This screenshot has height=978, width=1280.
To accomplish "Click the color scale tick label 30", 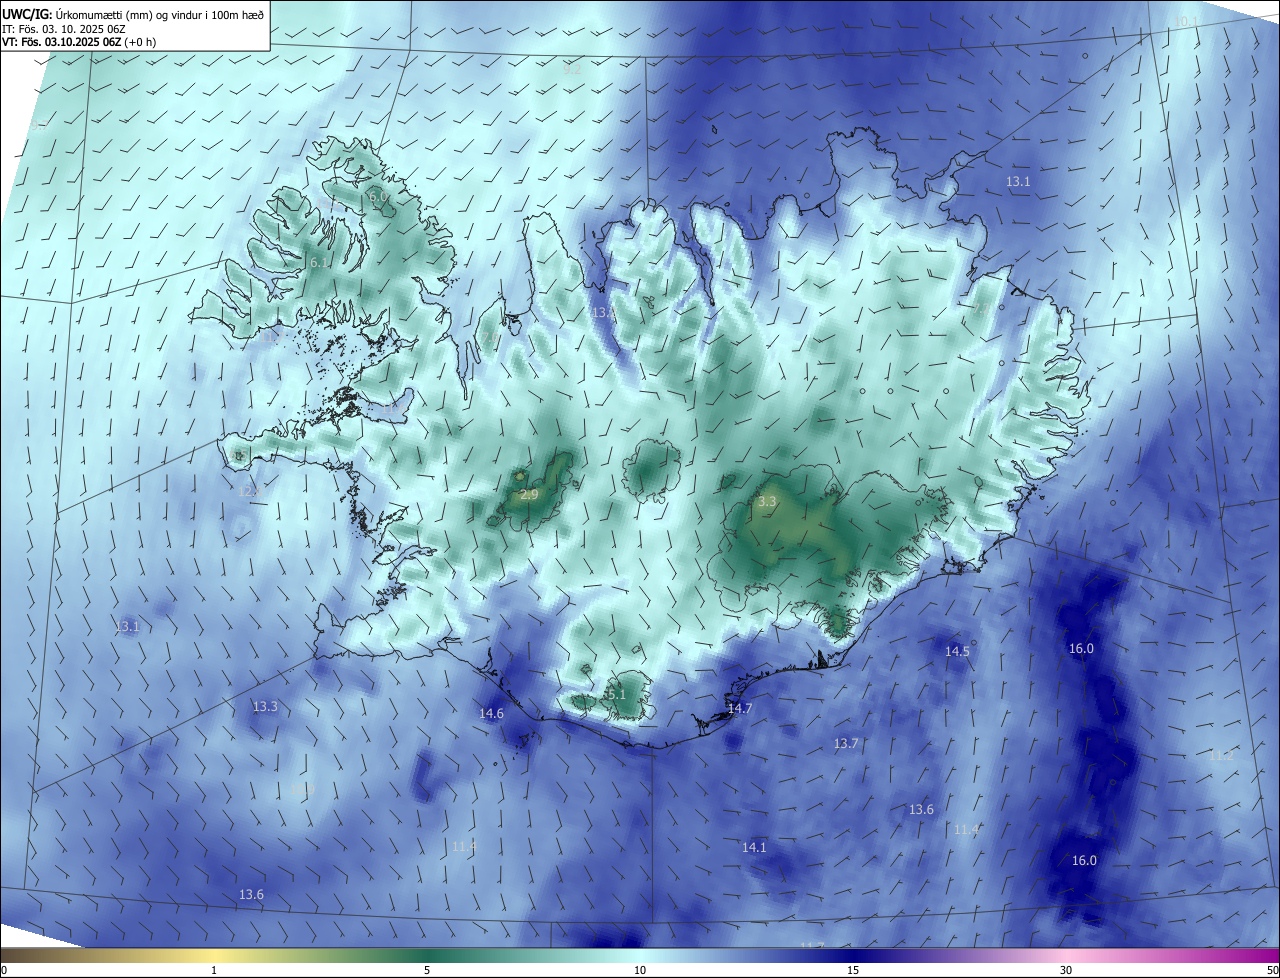I will [x=1066, y=970].
